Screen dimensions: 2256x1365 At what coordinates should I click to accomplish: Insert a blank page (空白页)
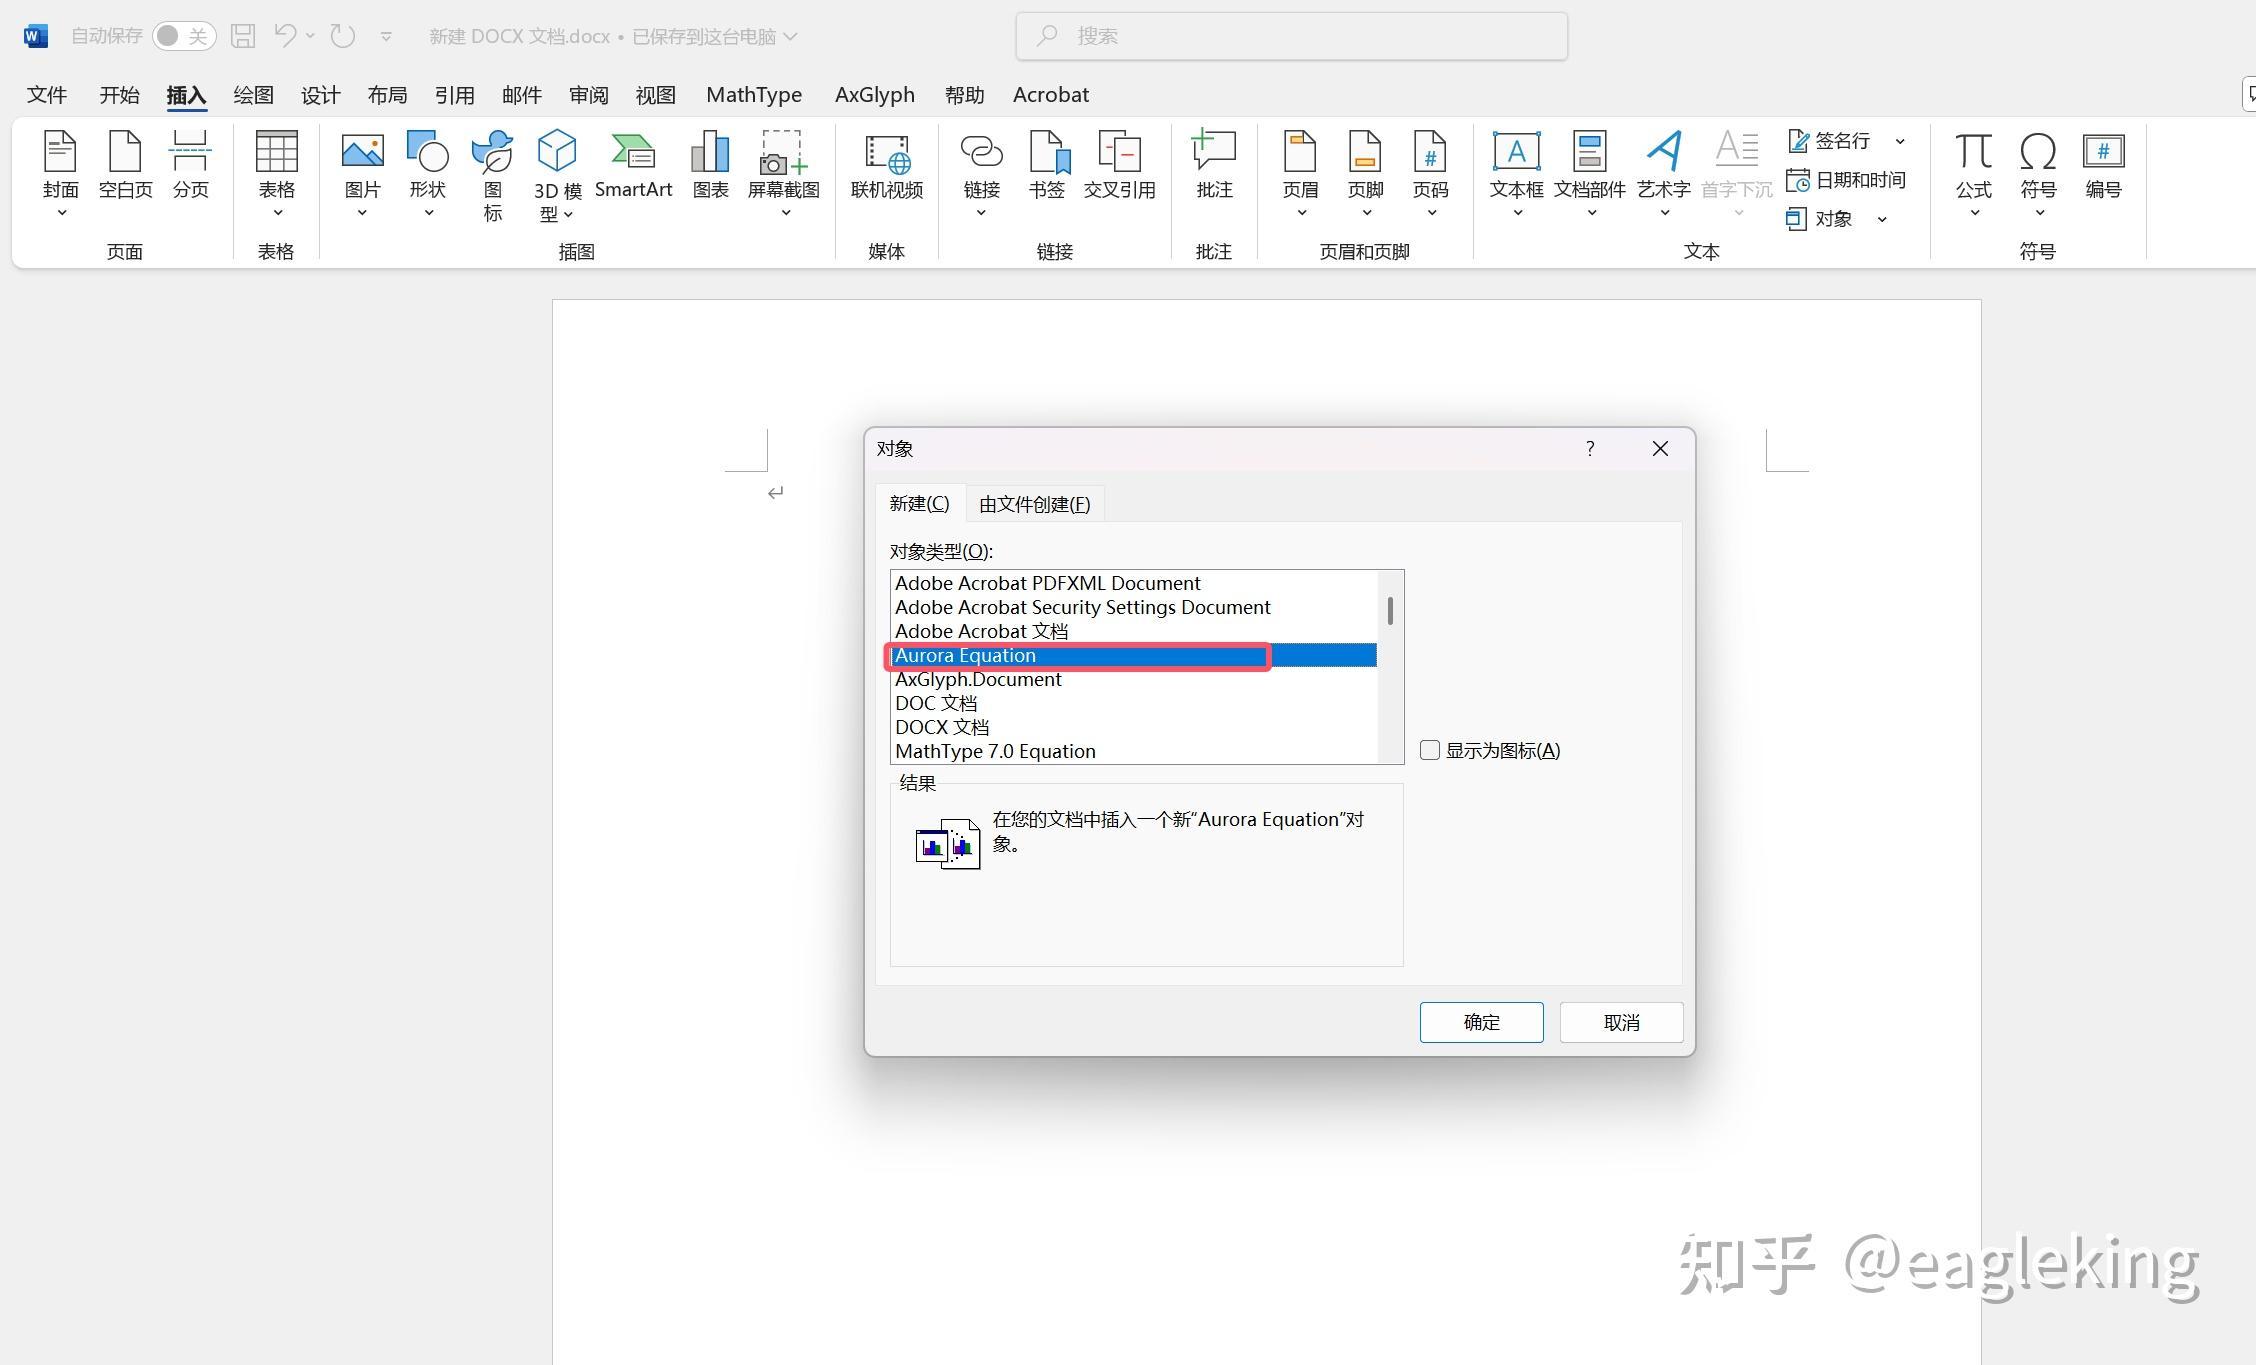click(125, 166)
